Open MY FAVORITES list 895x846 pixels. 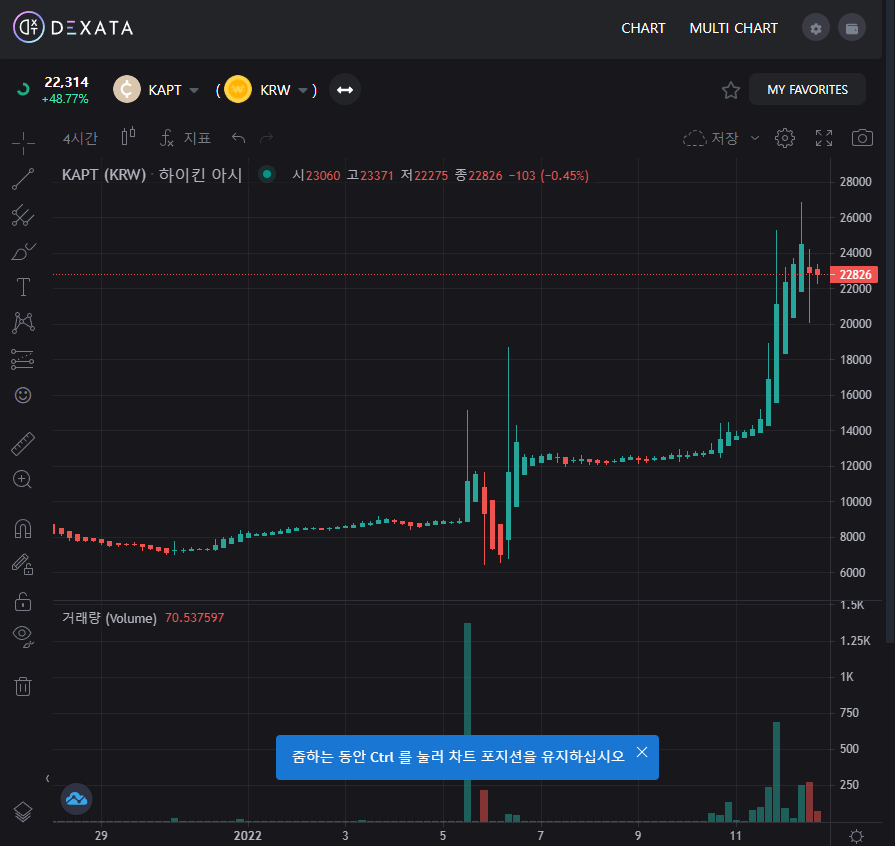(807, 90)
